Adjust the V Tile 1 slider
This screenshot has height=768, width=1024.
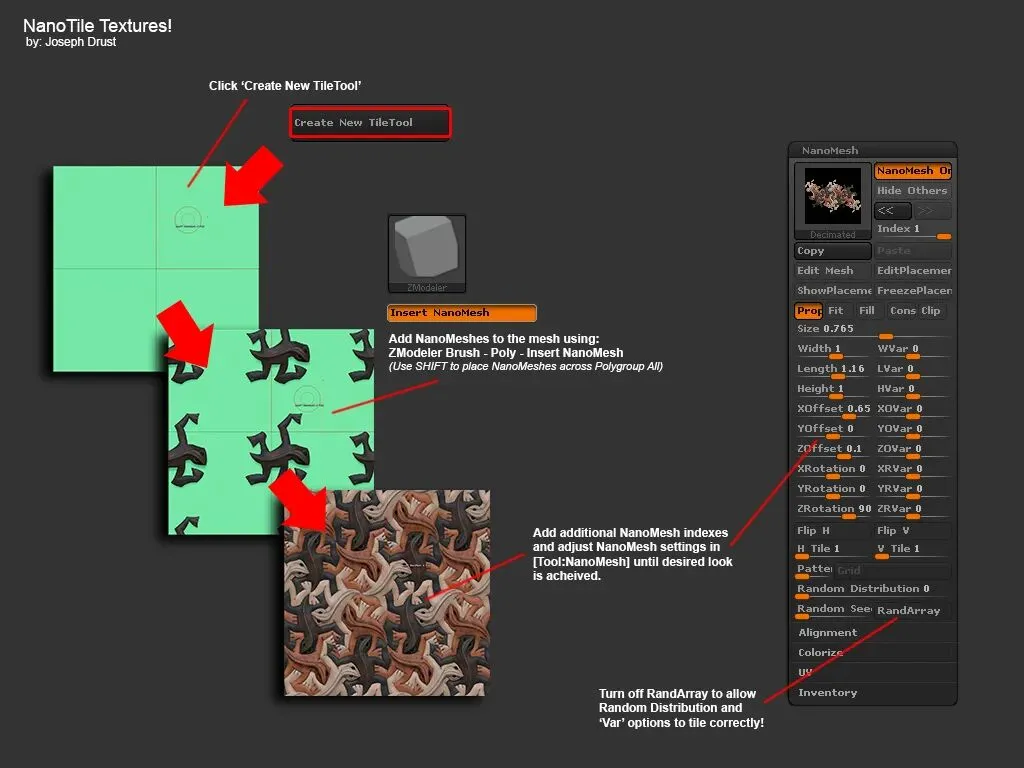913,551
